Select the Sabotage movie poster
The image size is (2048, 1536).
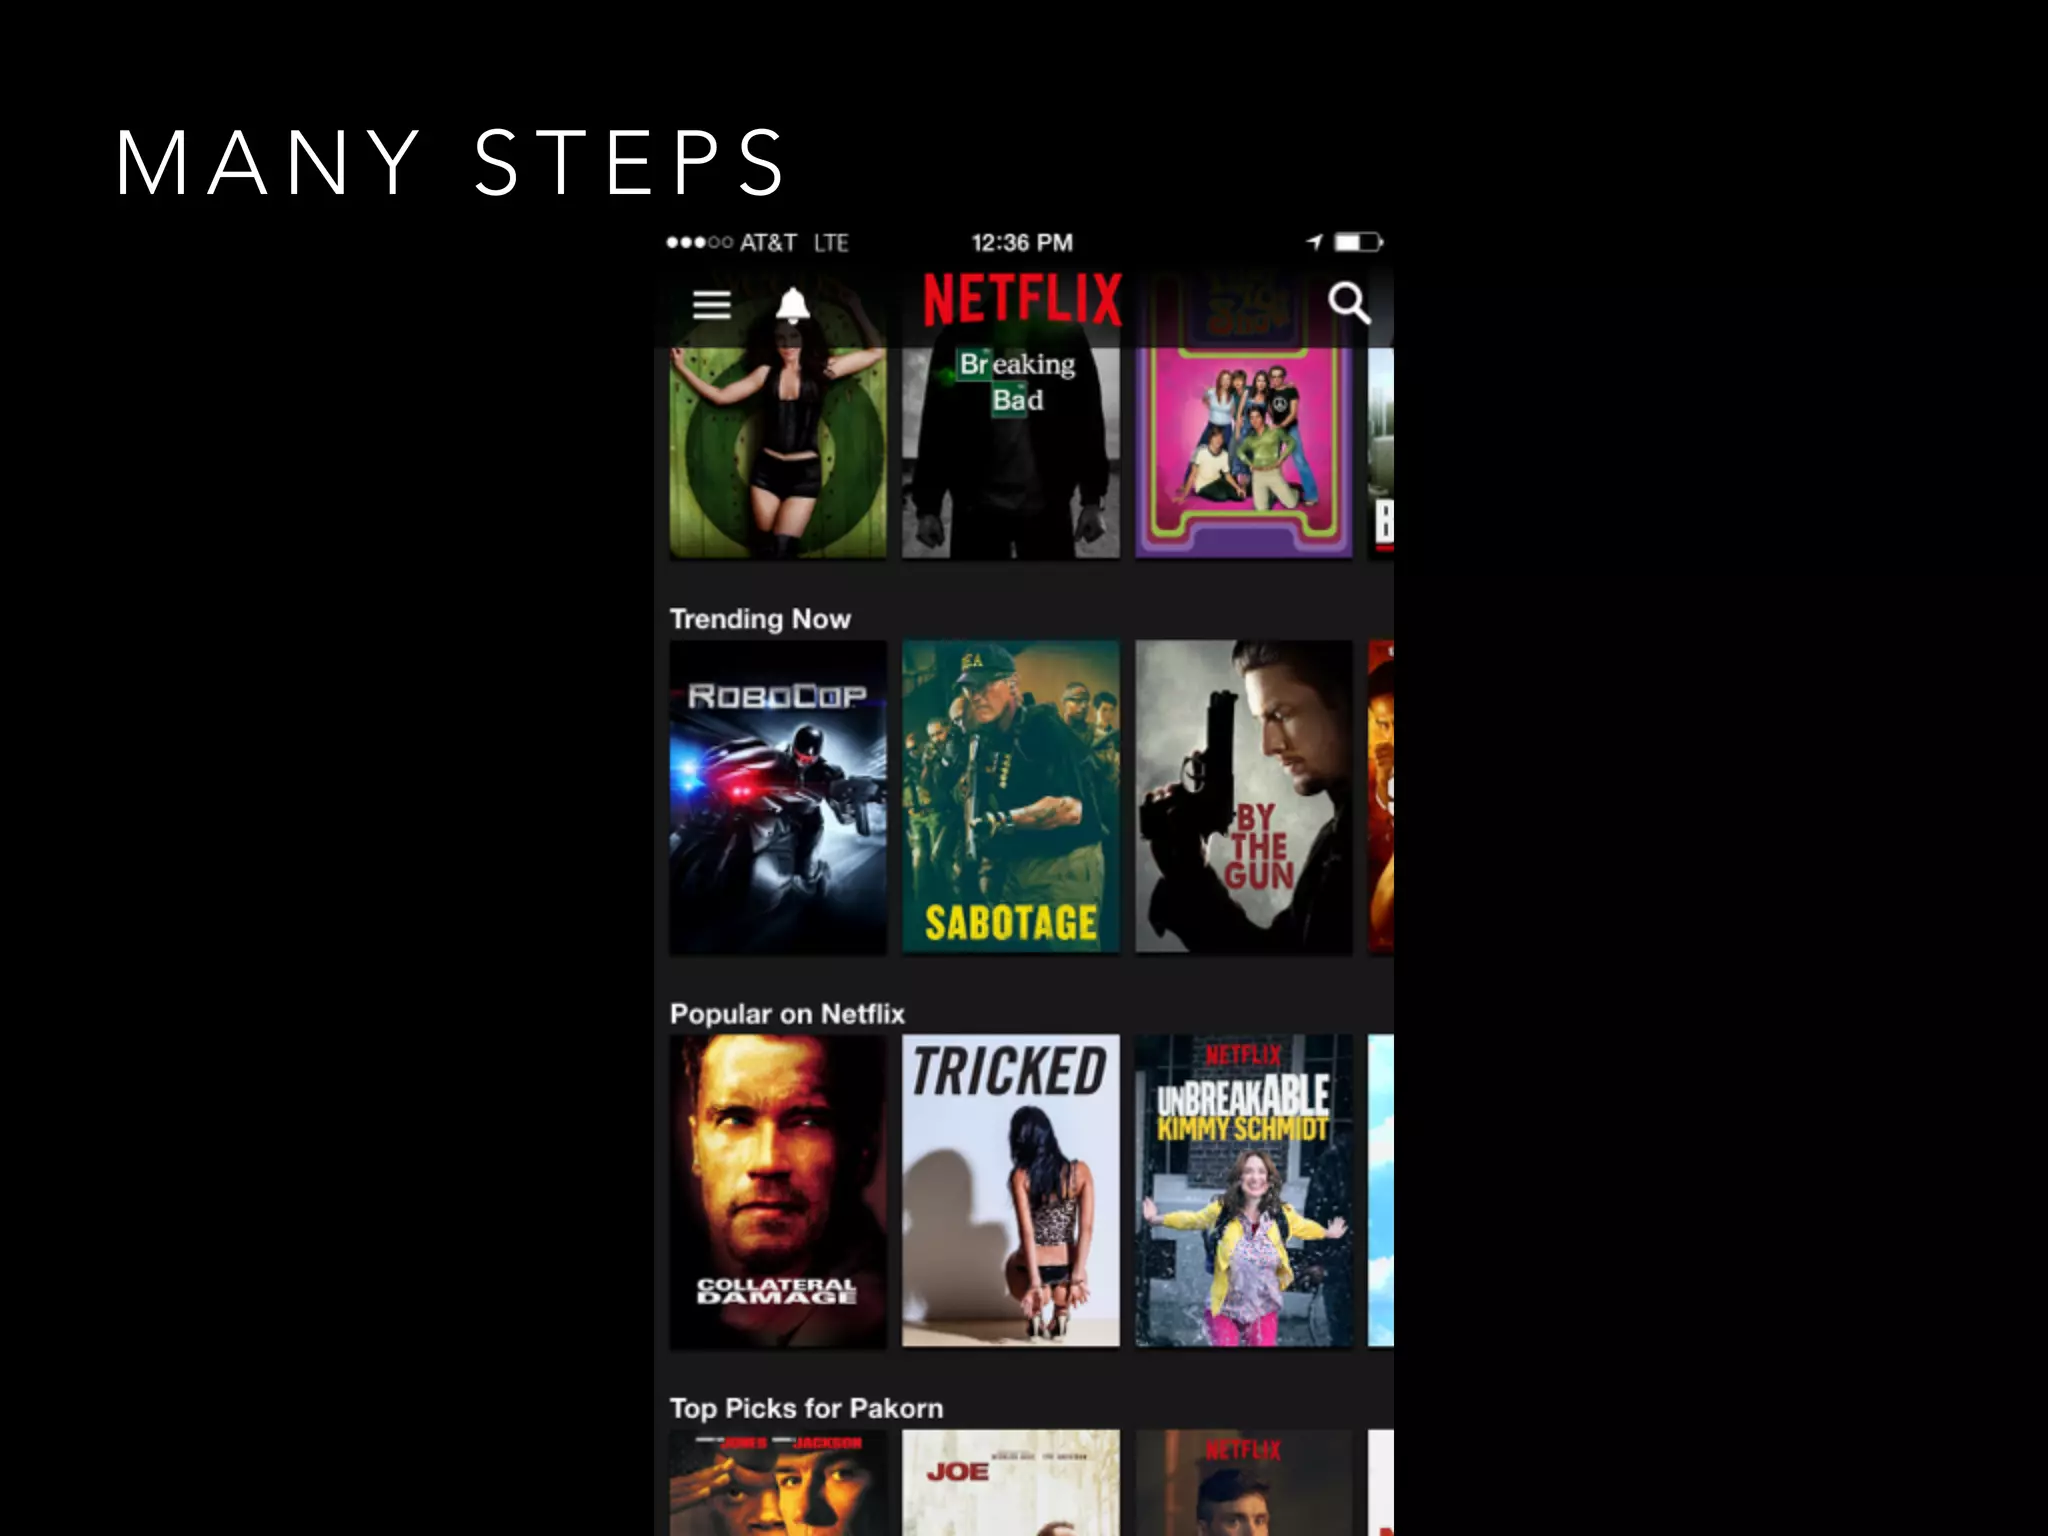[x=1010, y=797]
